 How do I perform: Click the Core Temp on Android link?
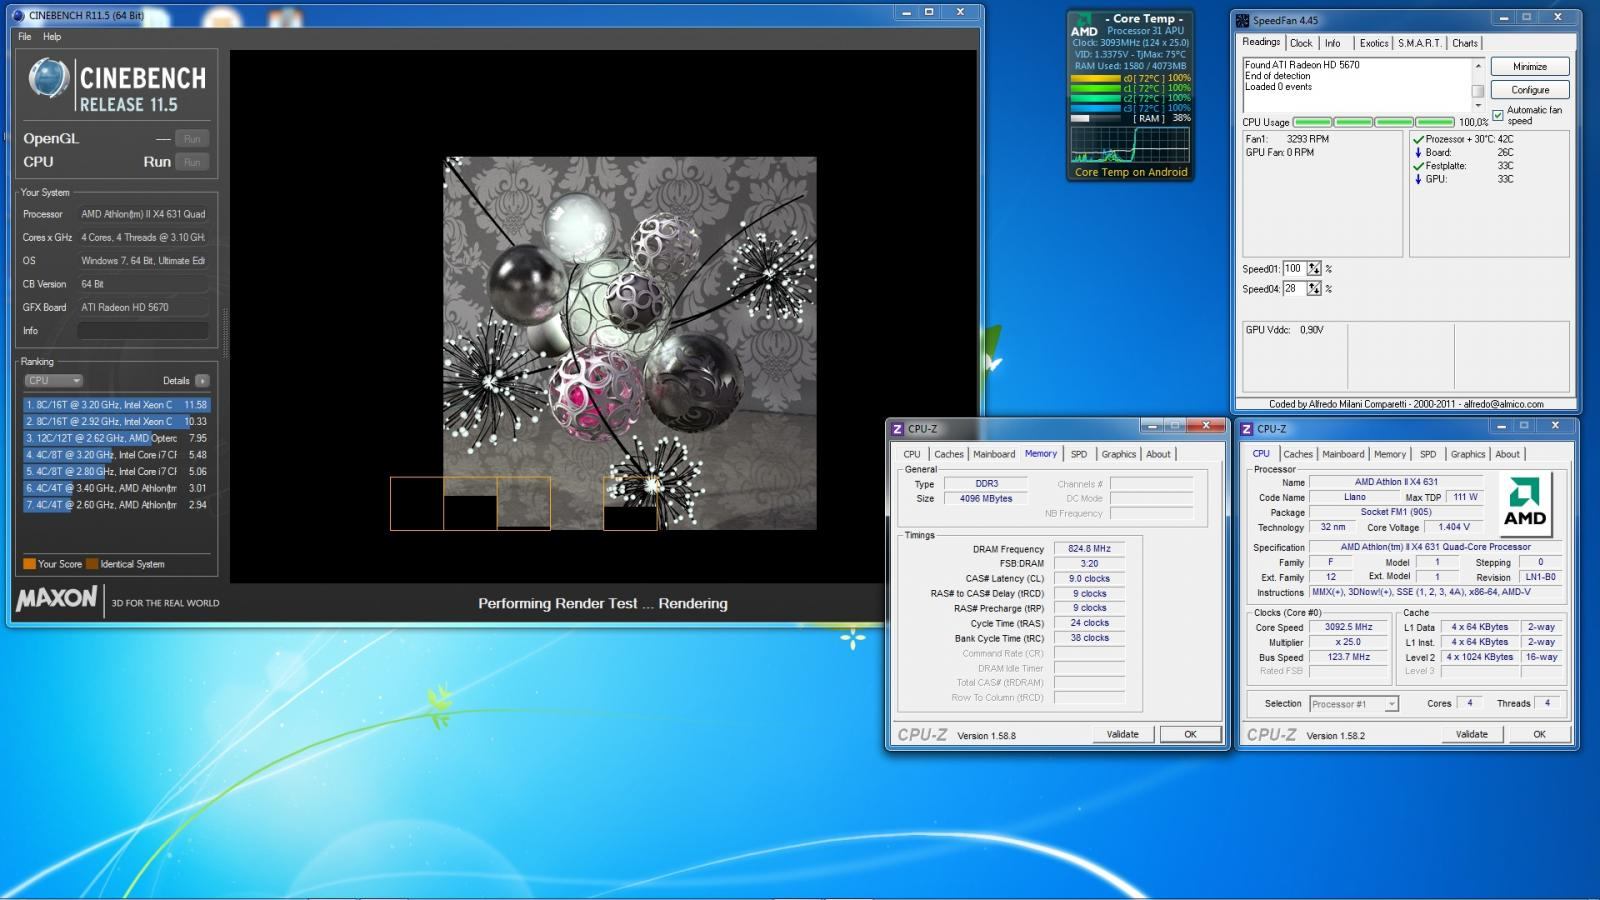[1131, 172]
